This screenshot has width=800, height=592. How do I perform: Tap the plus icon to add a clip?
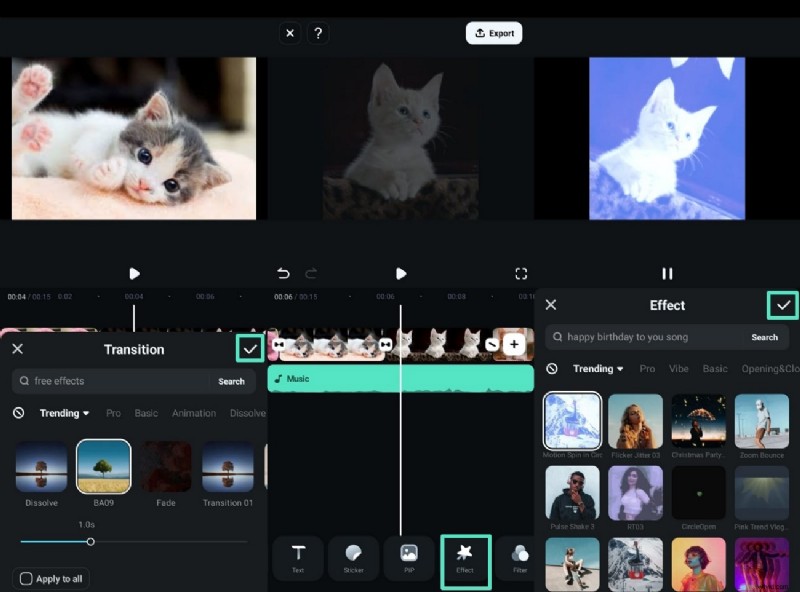[513, 344]
